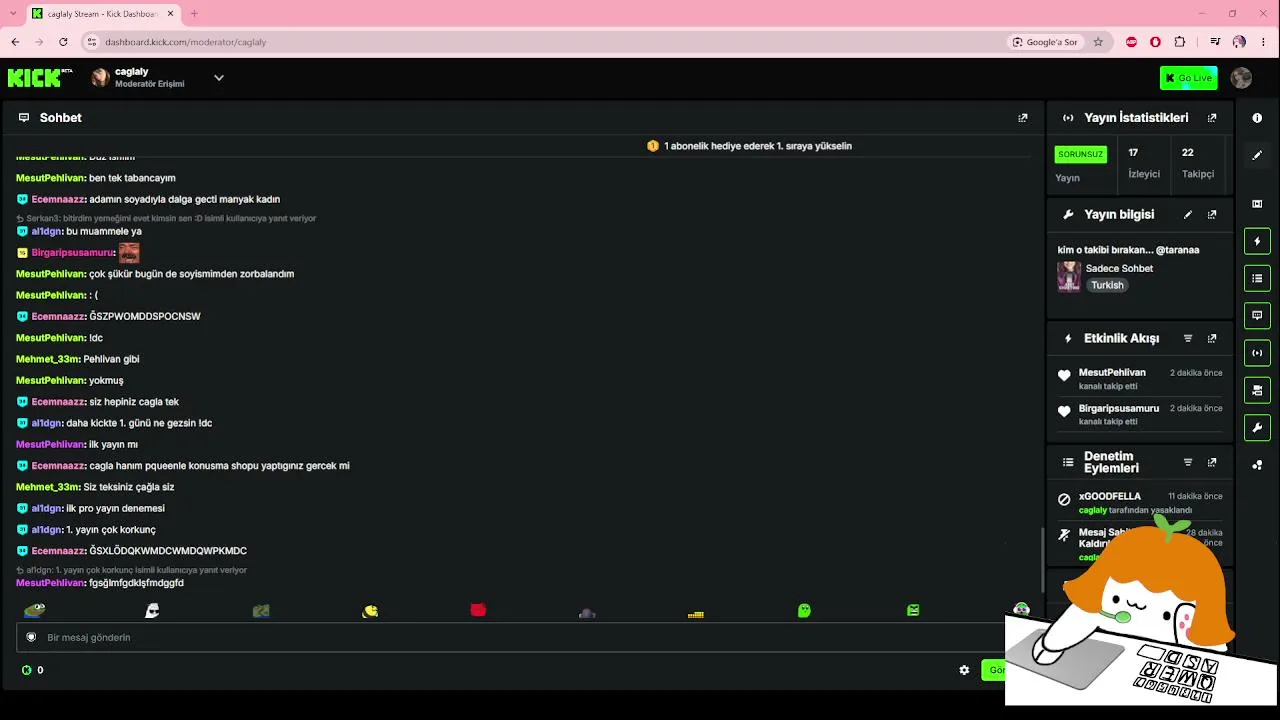The image size is (1280, 720).
Task: Pick the yellow bar-shaped quick emote
Action: click(x=696, y=613)
